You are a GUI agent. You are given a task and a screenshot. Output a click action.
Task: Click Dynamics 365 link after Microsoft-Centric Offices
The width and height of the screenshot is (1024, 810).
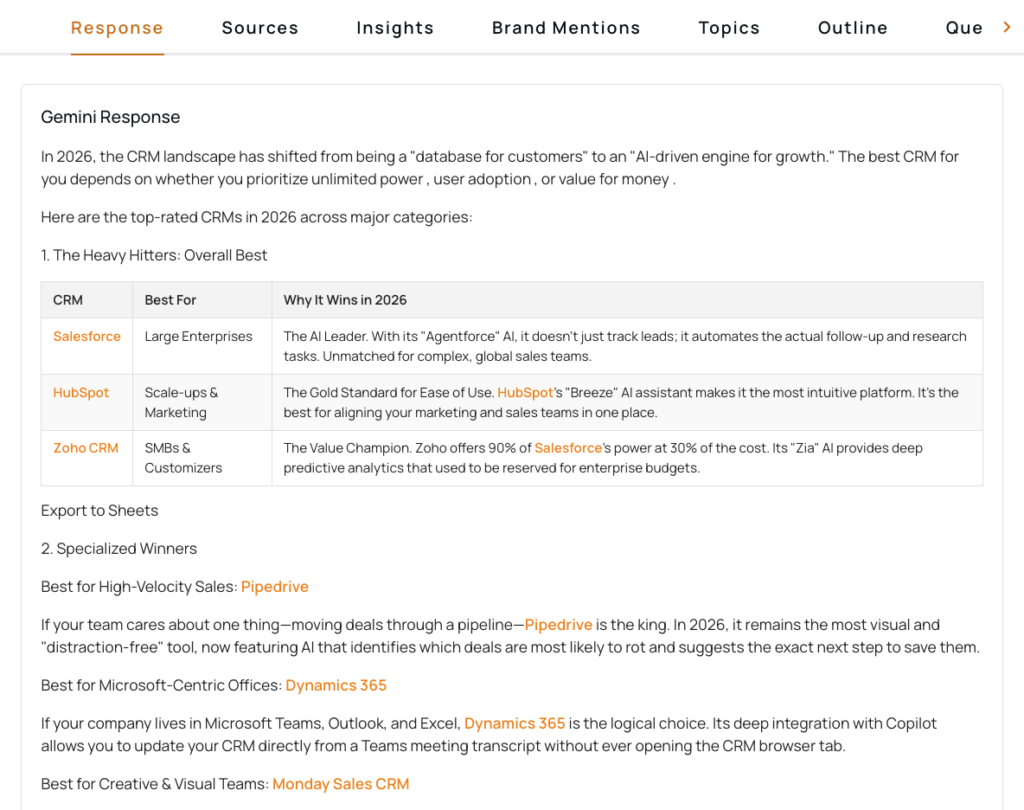pos(336,686)
